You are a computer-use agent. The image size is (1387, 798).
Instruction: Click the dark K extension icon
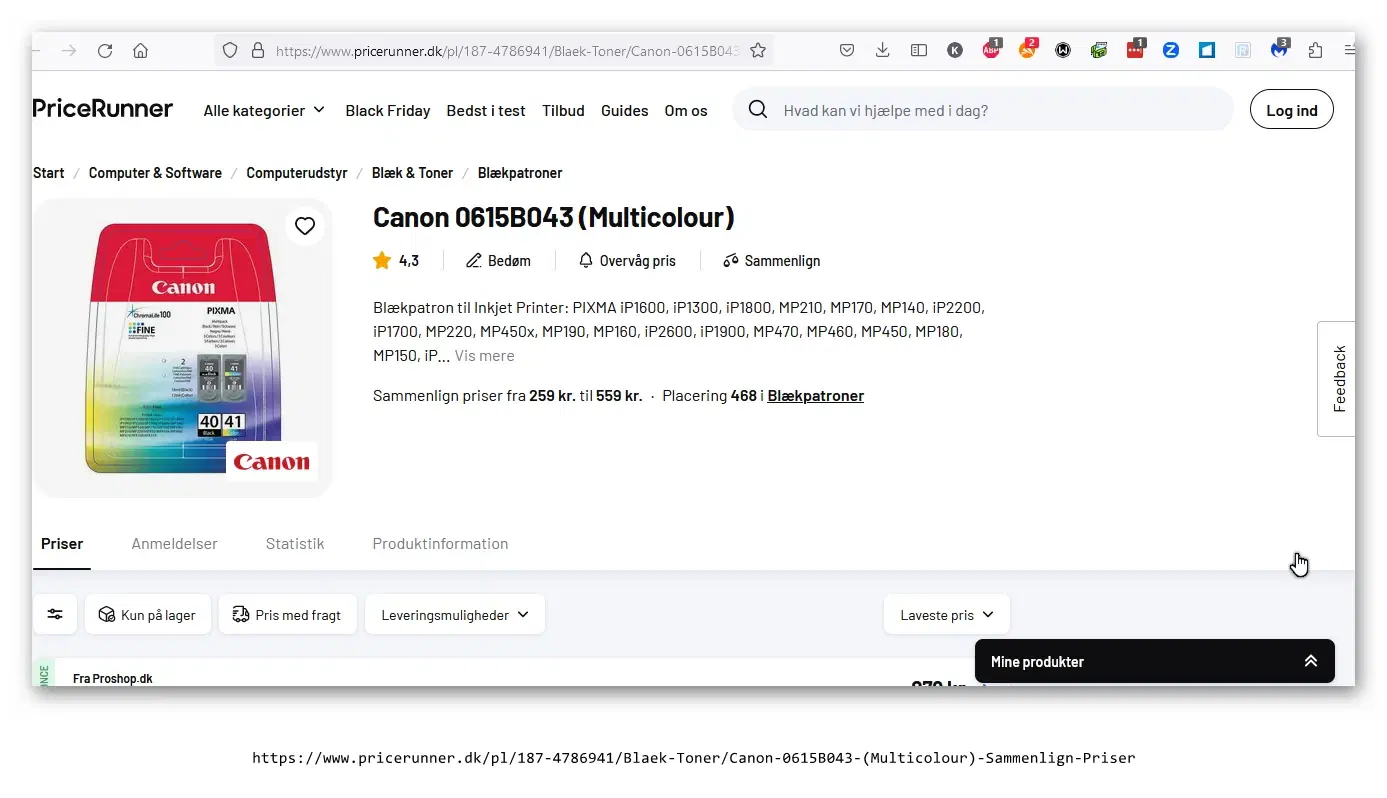955,50
